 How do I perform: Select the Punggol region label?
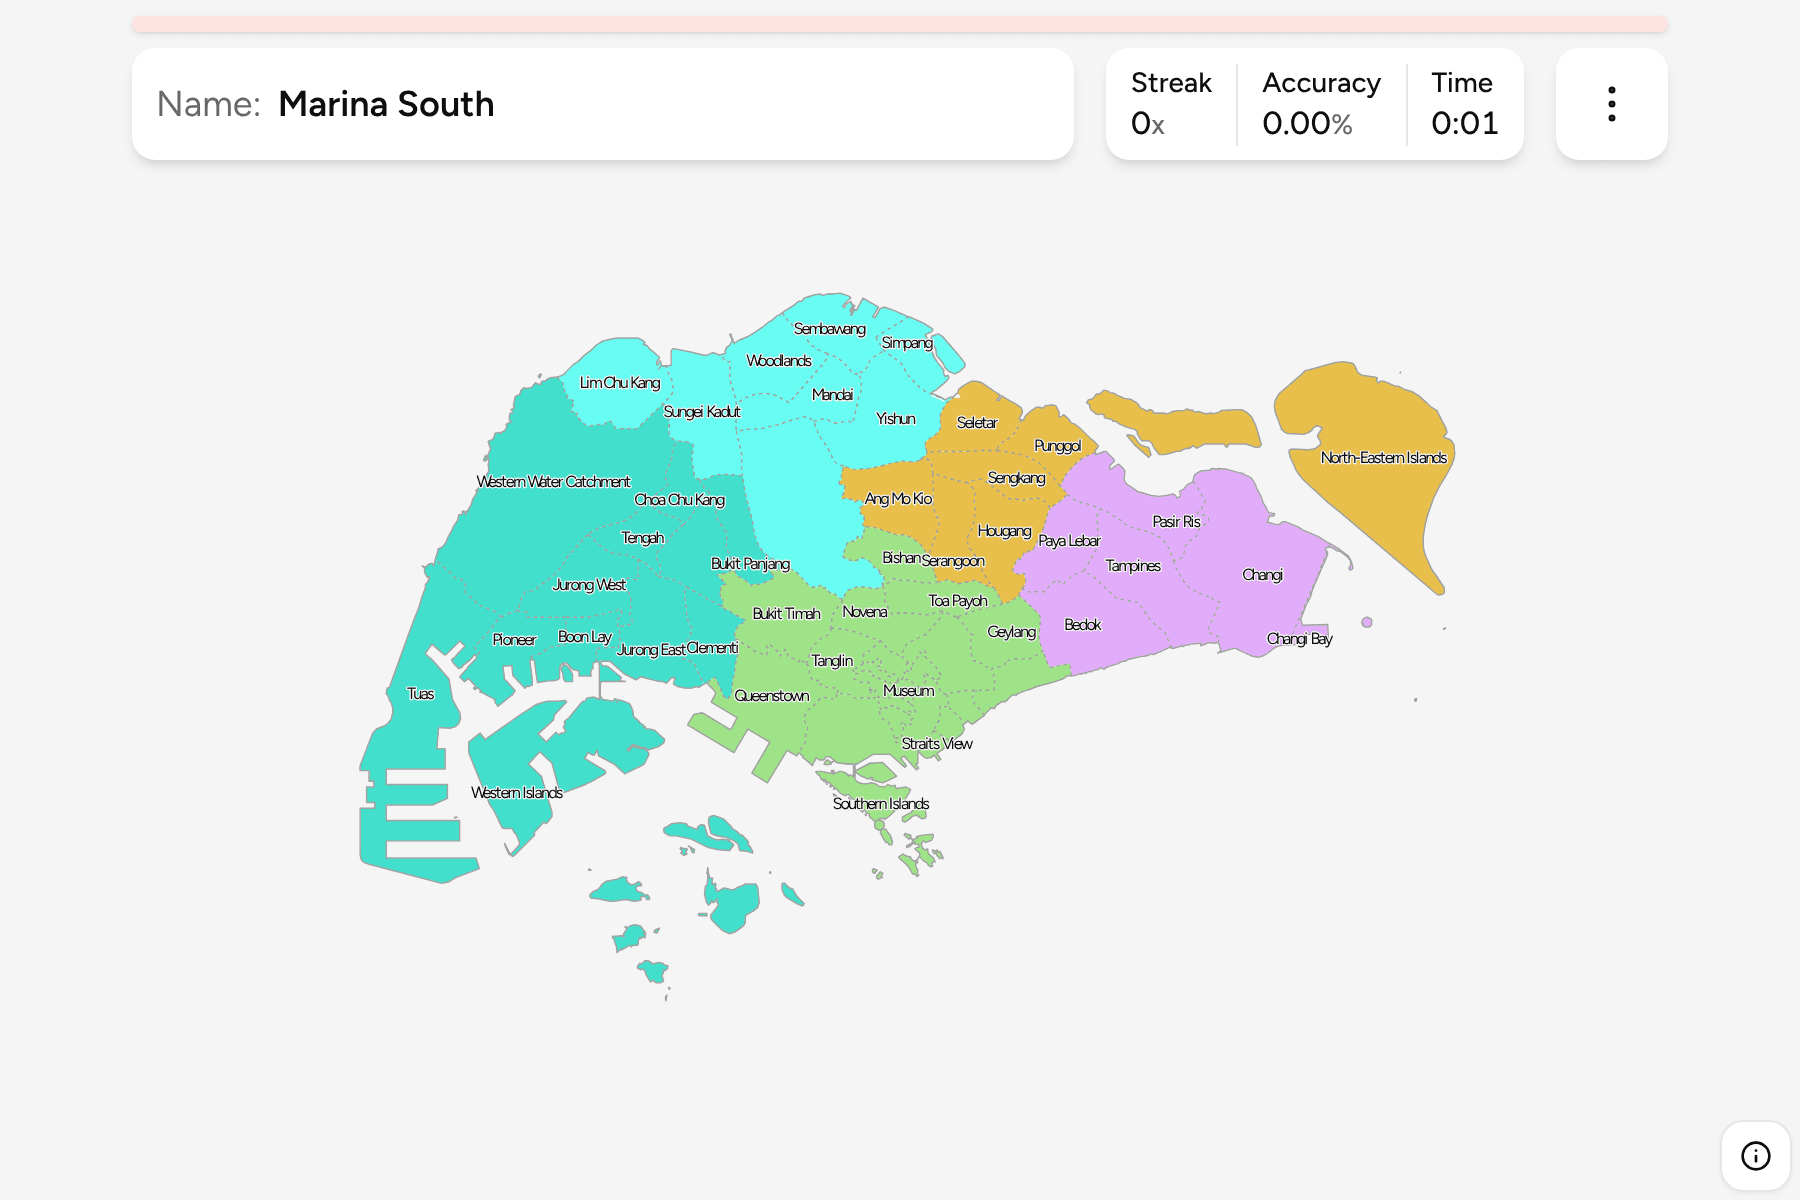1057,446
